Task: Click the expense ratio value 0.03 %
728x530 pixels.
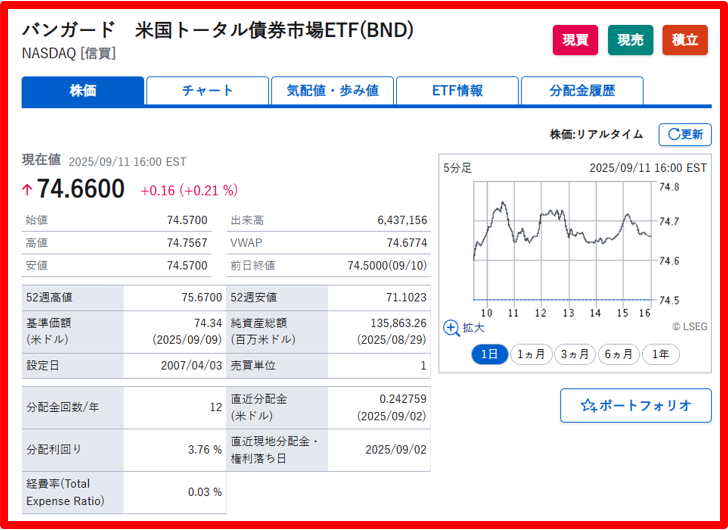Action: coord(205,492)
